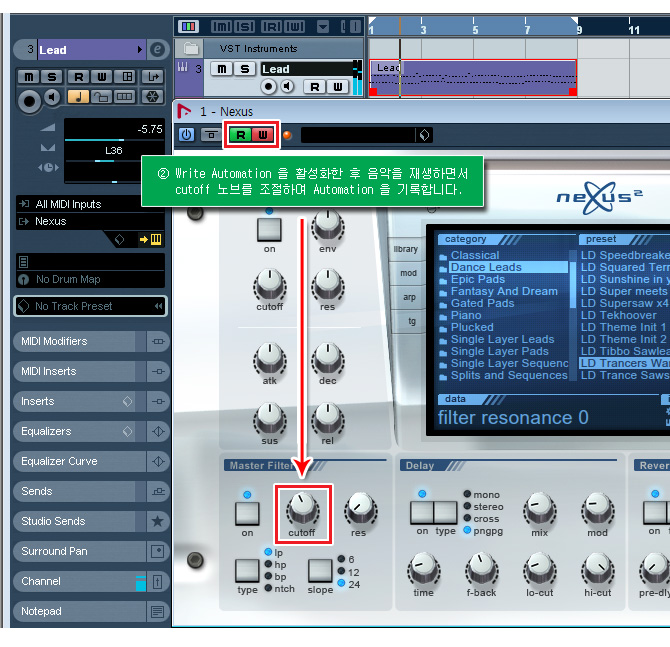670x647 pixels.
Task: Expand the MIDI Inserts section
Action: (79, 371)
